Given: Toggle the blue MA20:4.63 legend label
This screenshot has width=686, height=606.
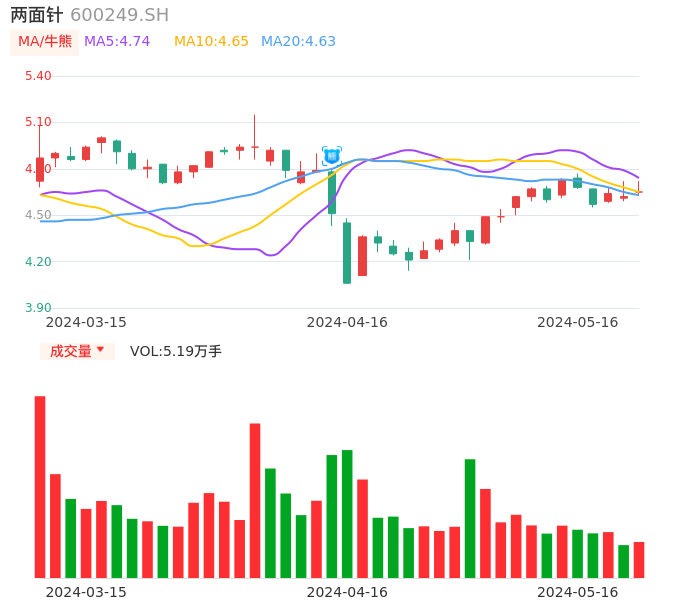Looking at the screenshot, I should tap(298, 42).
